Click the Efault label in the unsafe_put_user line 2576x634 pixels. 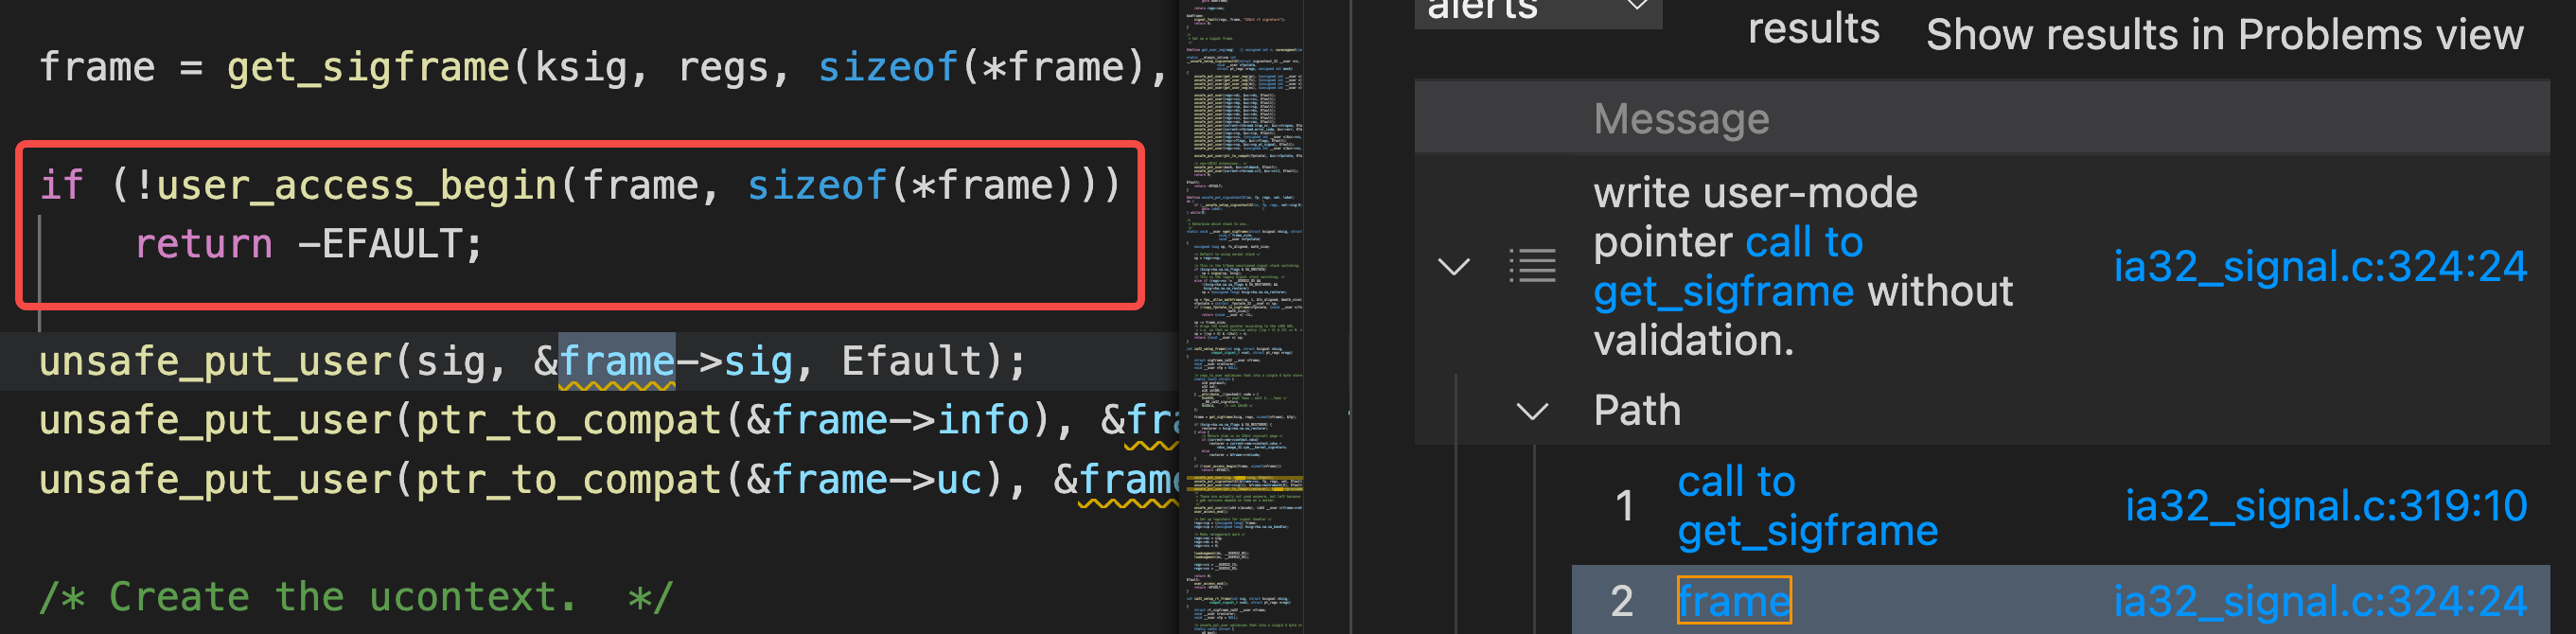tap(912, 361)
